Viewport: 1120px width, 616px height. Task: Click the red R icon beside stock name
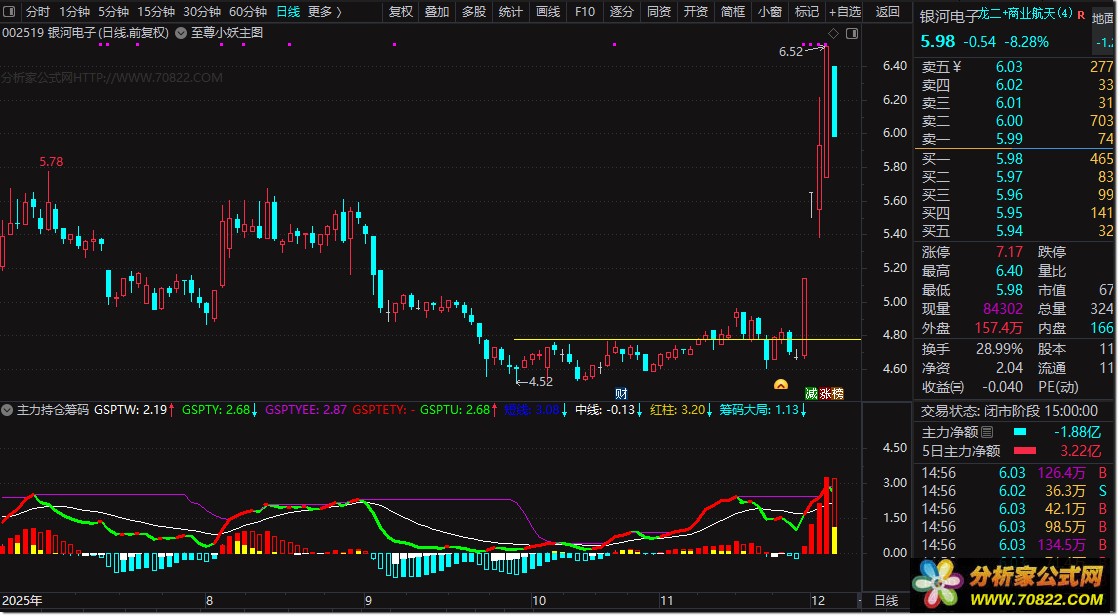click(x=1081, y=14)
